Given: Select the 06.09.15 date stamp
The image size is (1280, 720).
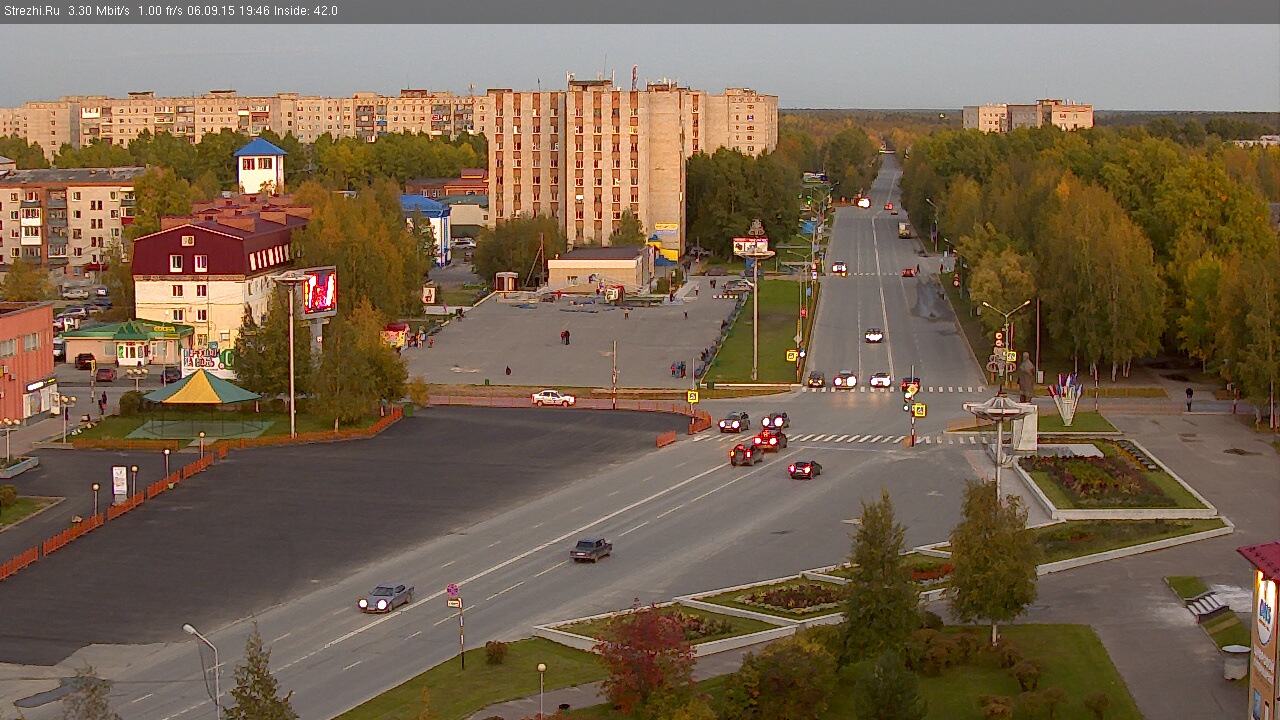Looking at the screenshot, I should click(x=209, y=11).
